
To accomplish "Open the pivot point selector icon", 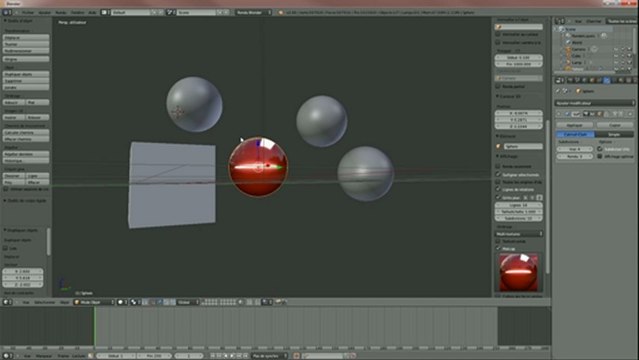I will click(135, 302).
